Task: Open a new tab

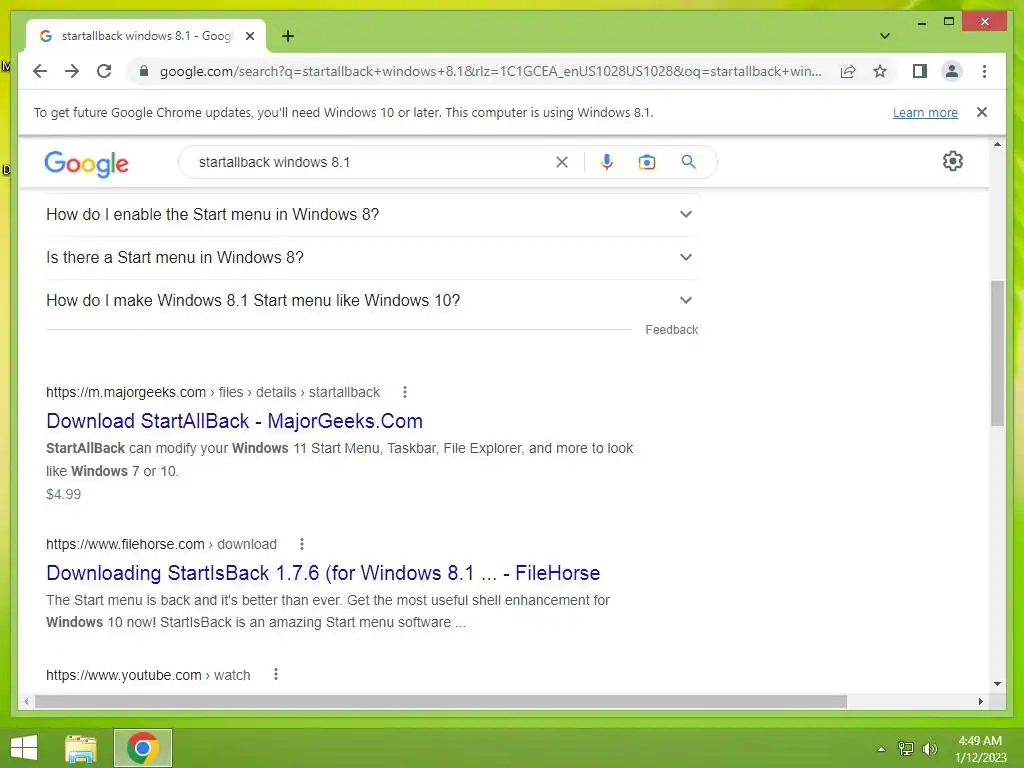Action: (x=287, y=36)
